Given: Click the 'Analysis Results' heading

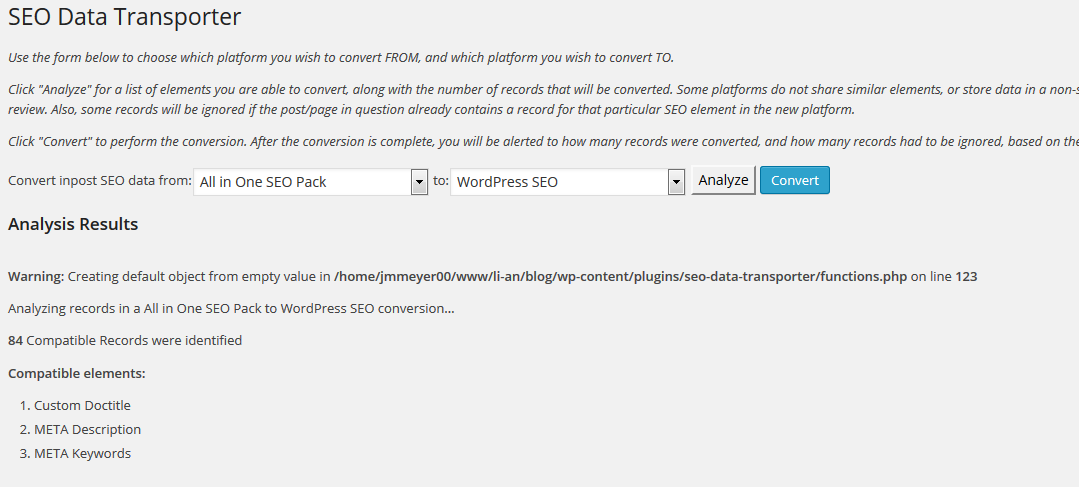Looking at the screenshot, I should click(x=73, y=224).
